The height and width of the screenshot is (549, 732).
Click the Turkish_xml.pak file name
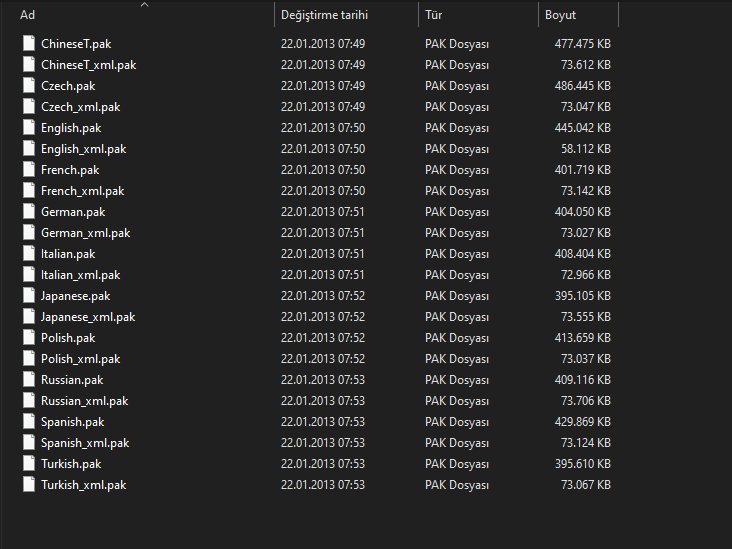pyautogui.click(x=84, y=485)
